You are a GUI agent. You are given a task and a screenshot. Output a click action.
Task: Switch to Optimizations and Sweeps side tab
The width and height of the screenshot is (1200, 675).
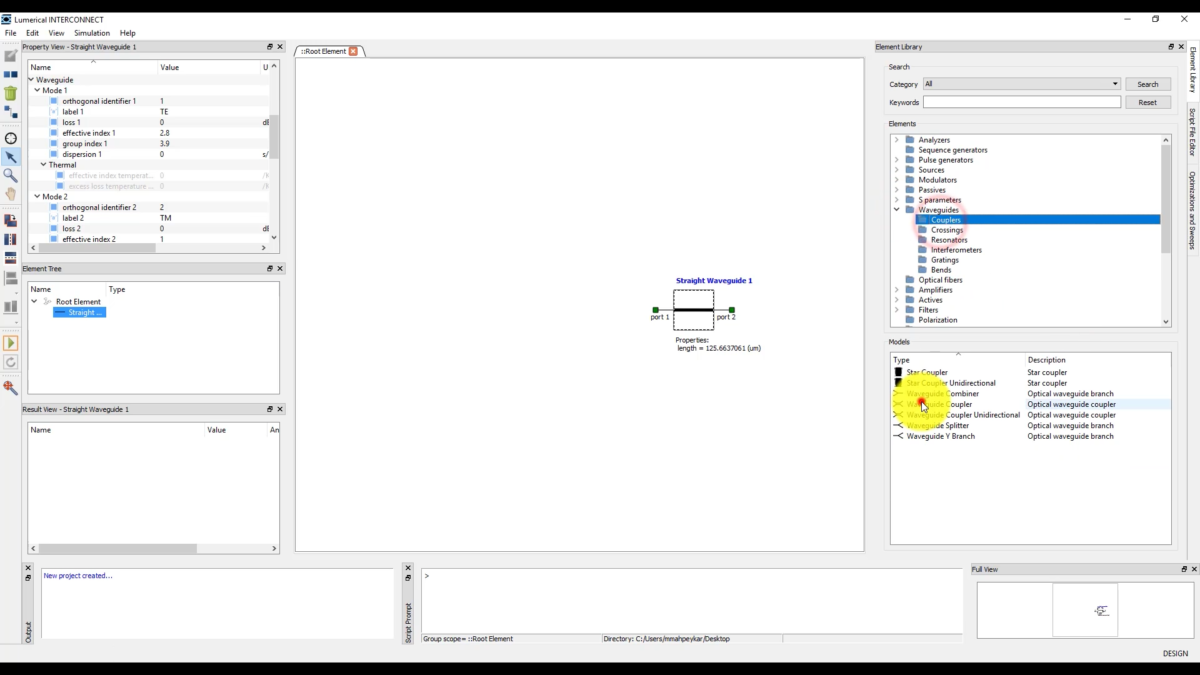(x=1193, y=210)
